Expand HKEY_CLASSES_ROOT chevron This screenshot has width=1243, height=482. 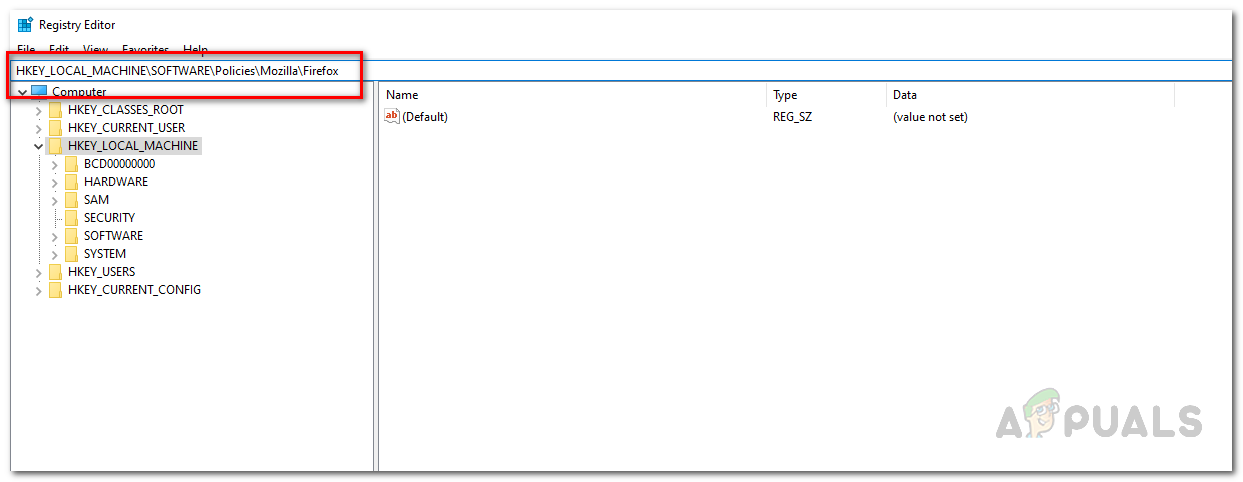(38, 110)
